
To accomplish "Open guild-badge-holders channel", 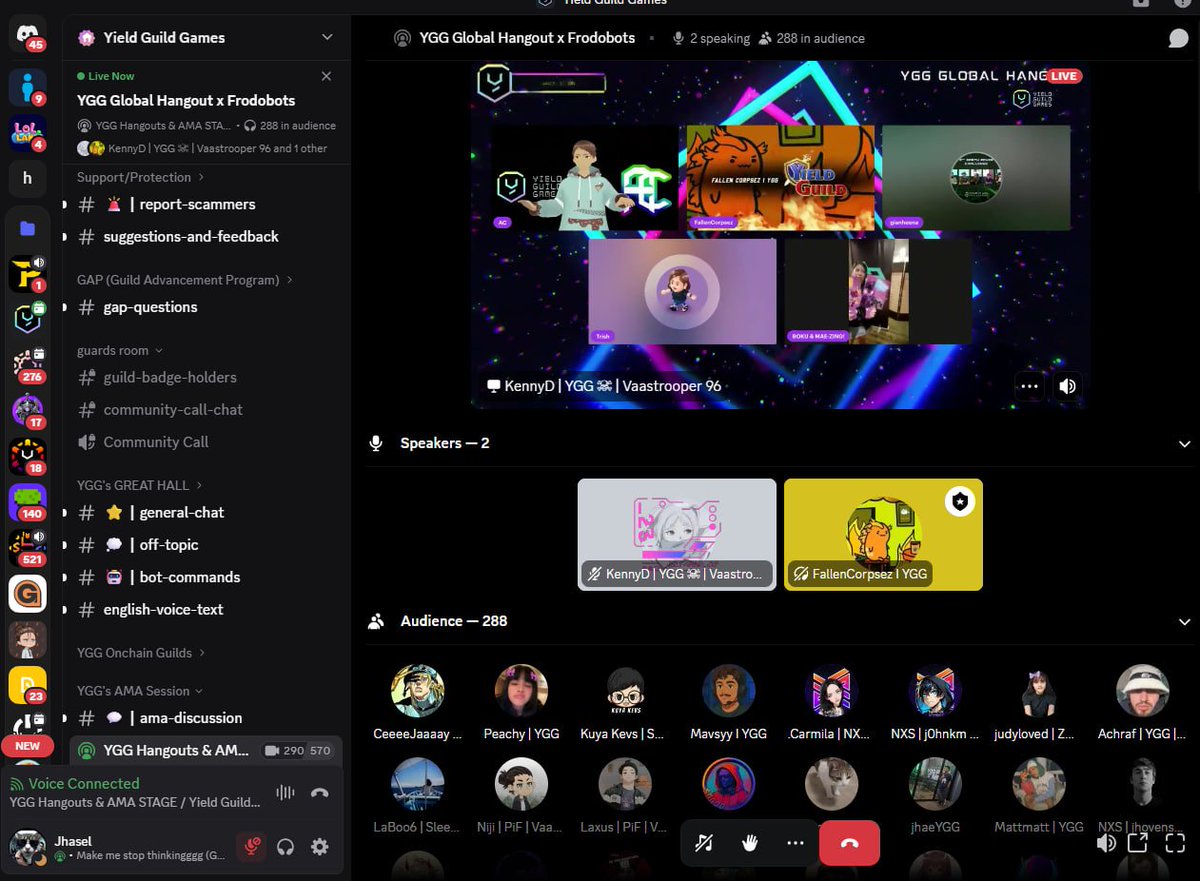I will [x=206, y=377].
